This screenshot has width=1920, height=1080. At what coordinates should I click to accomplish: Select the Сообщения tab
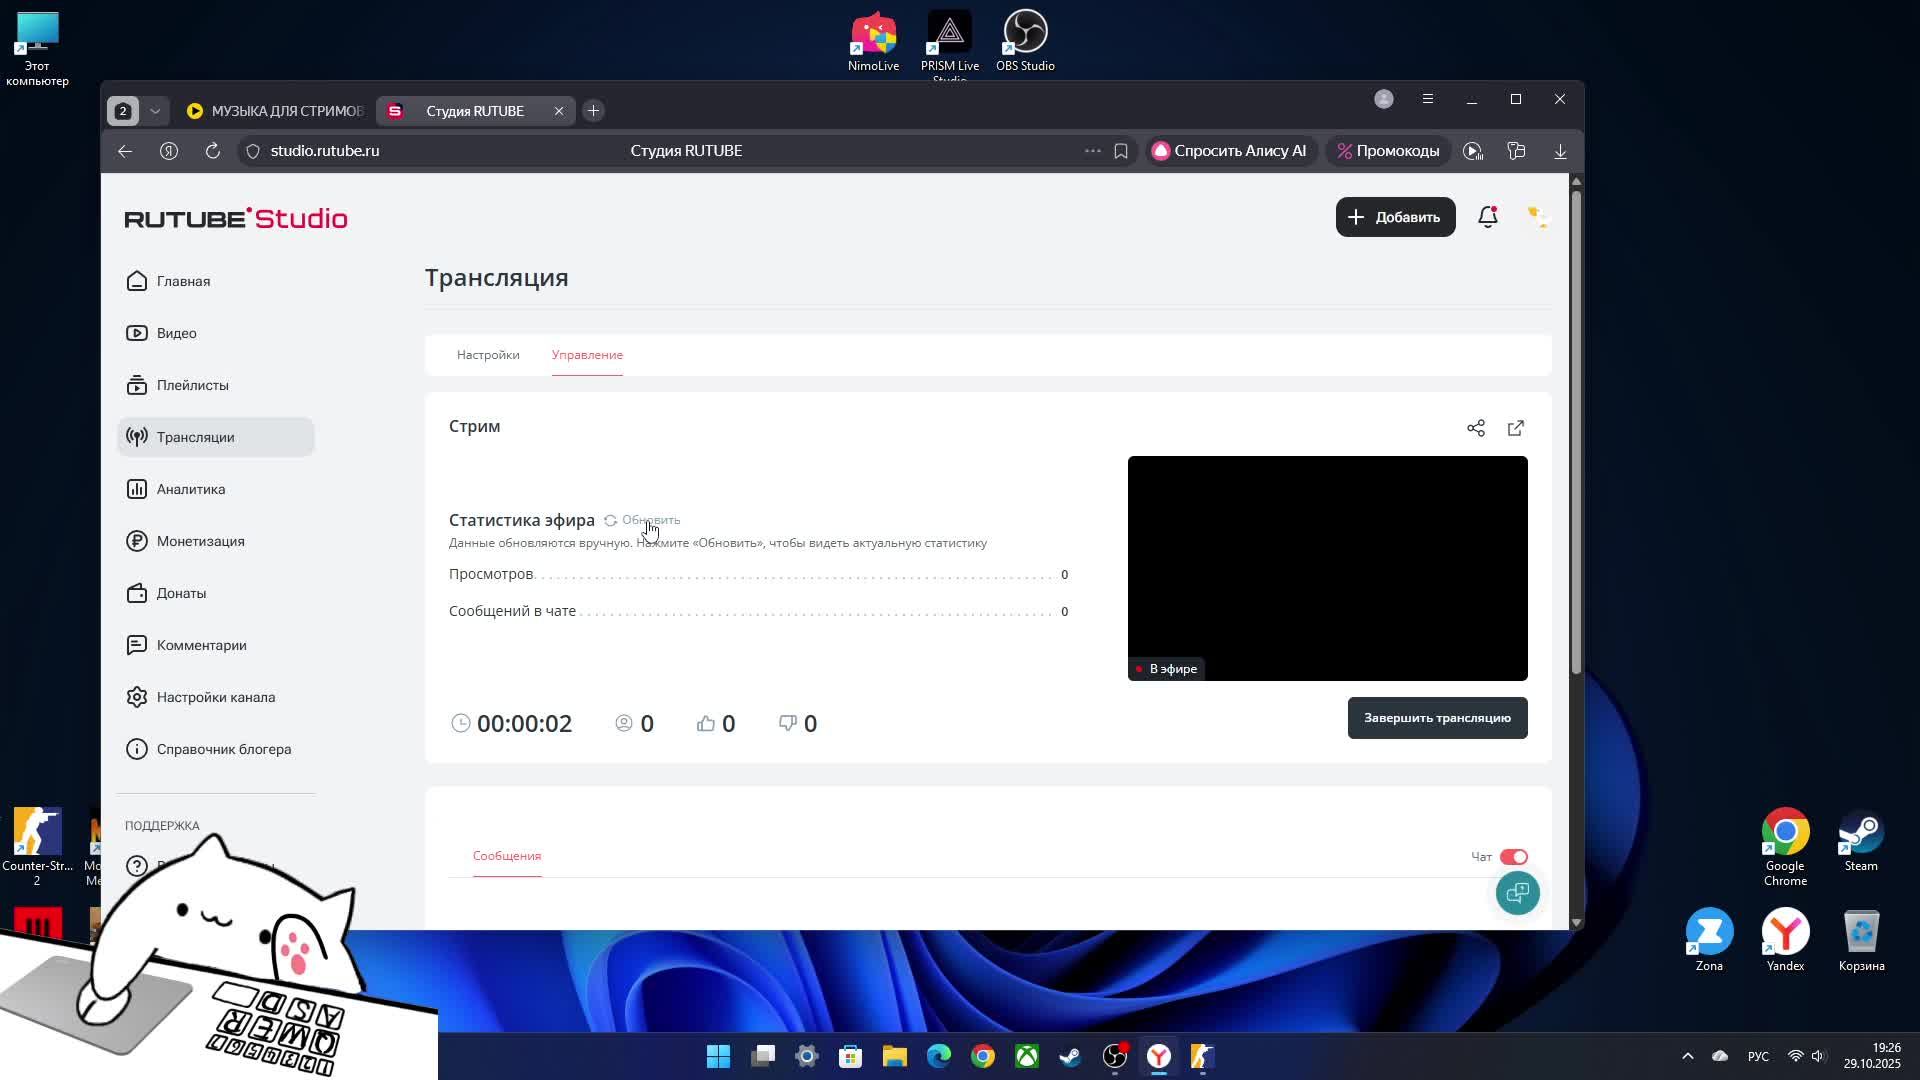tap(507, 856)
